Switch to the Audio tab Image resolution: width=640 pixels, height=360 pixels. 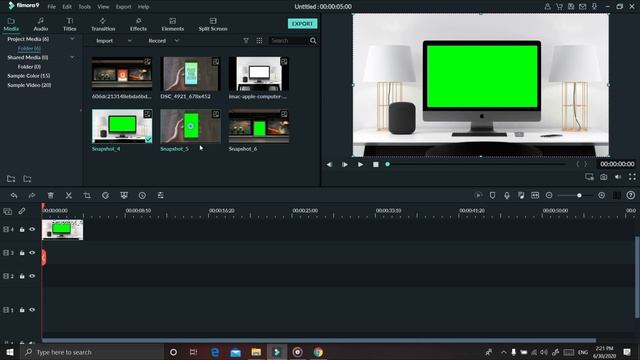coord(40,24)
